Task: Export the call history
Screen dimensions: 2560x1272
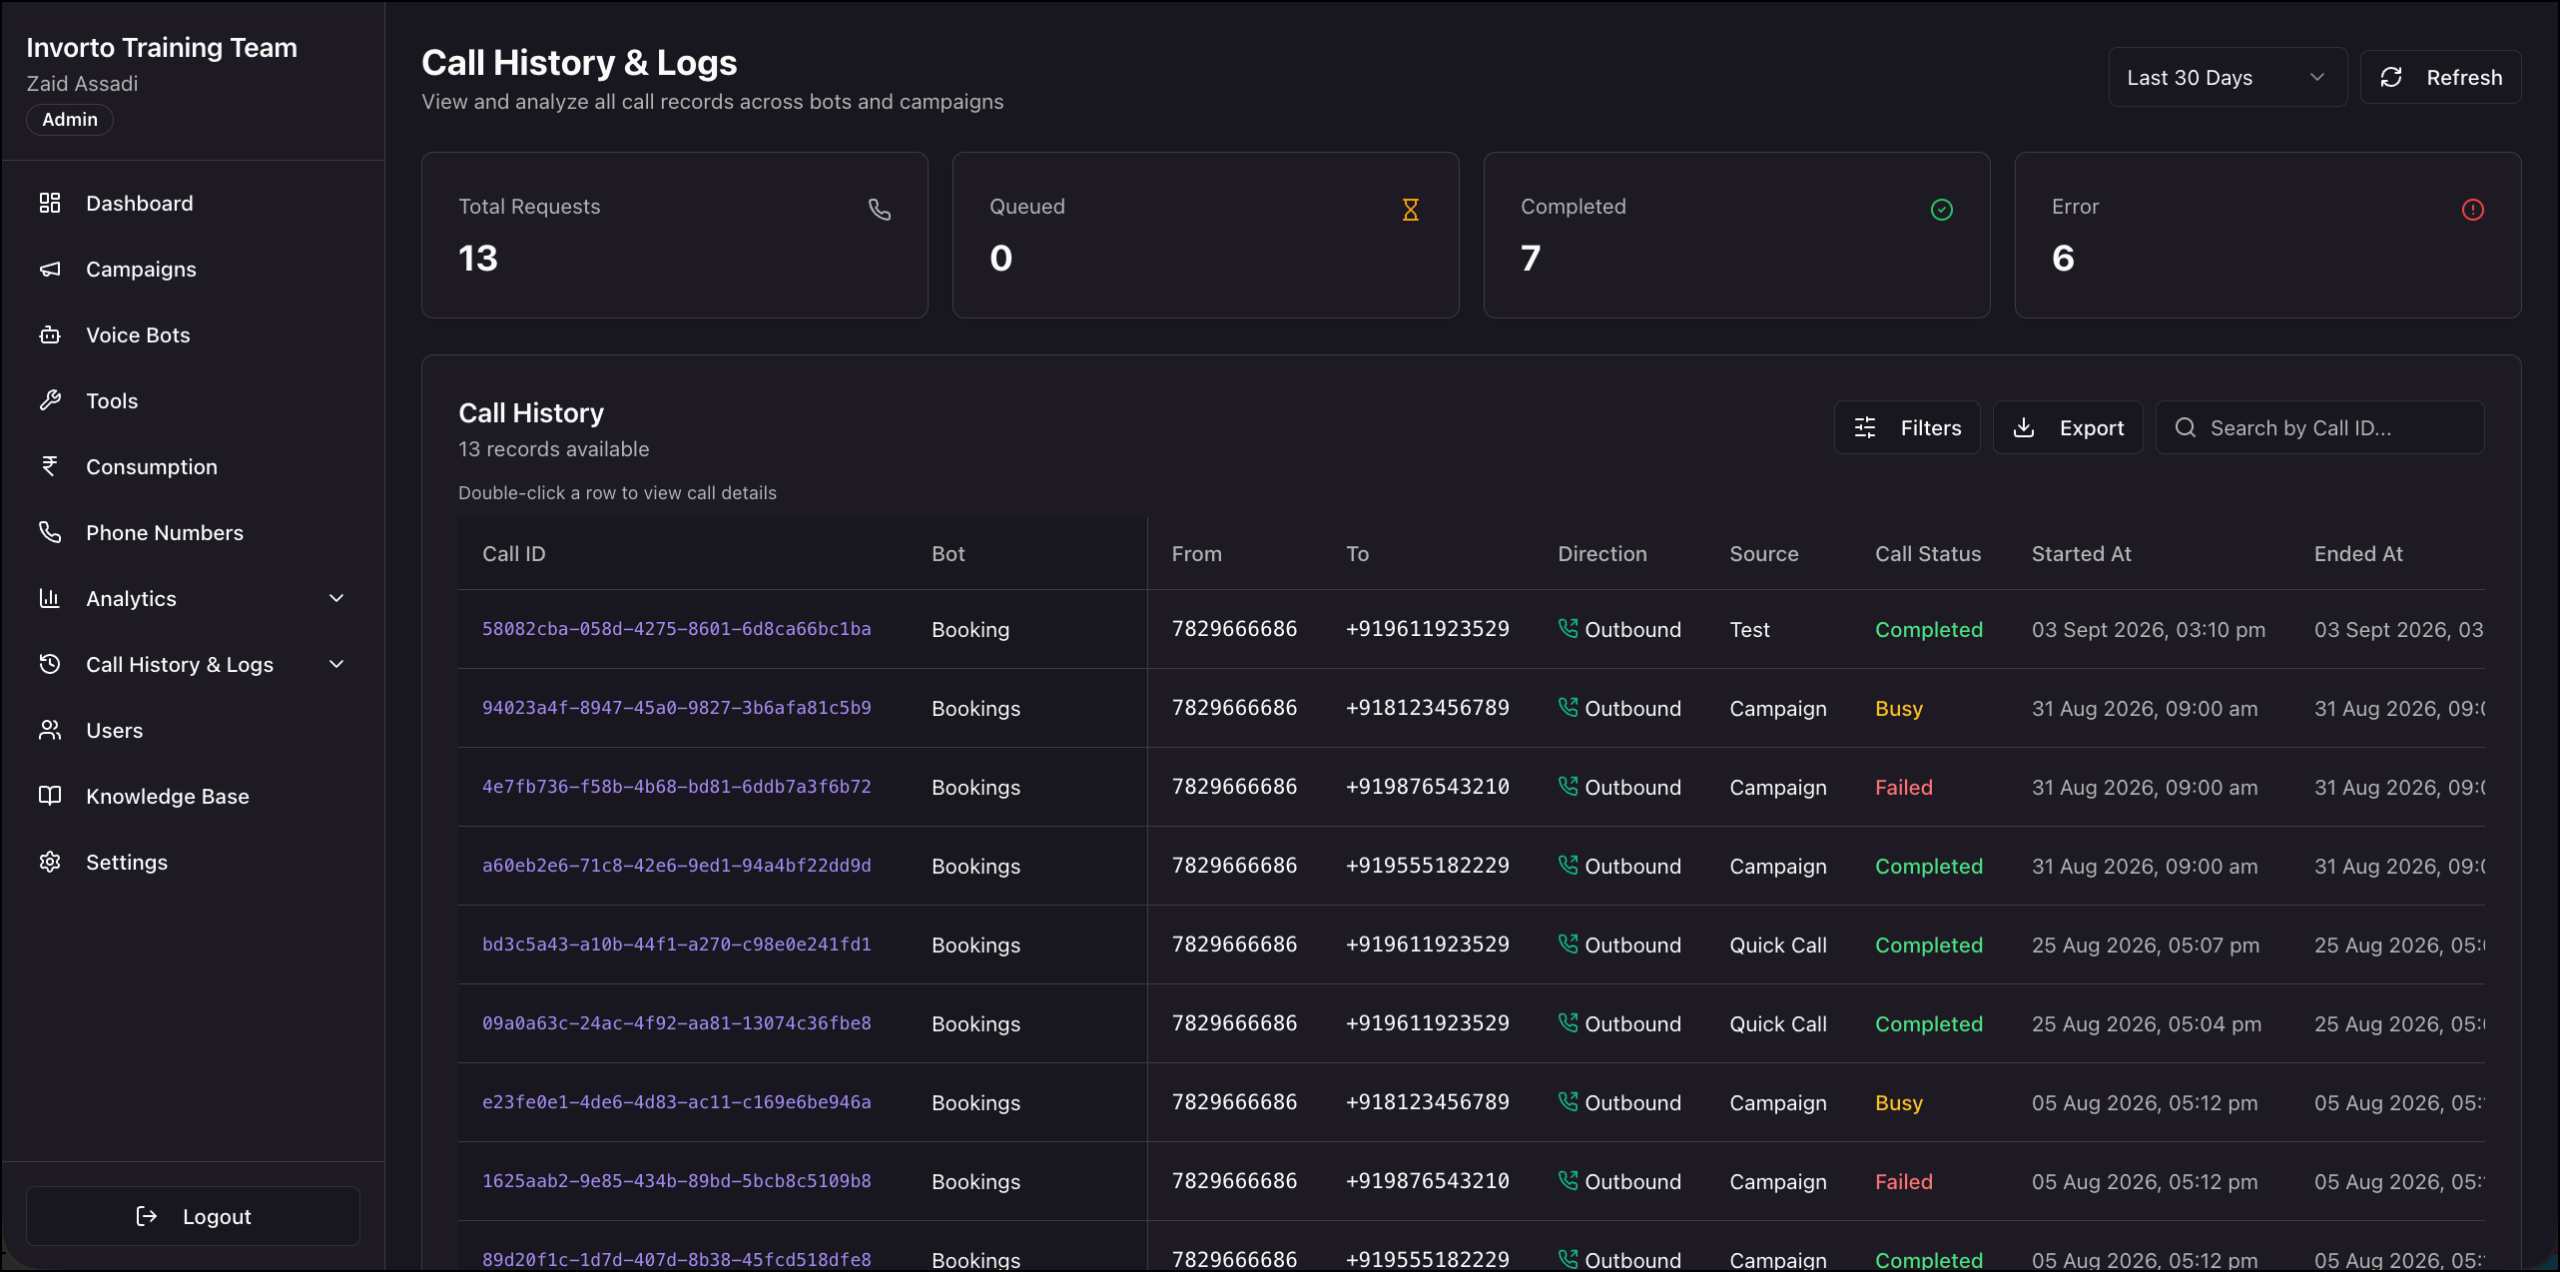Action: (x=2068, y=428)
